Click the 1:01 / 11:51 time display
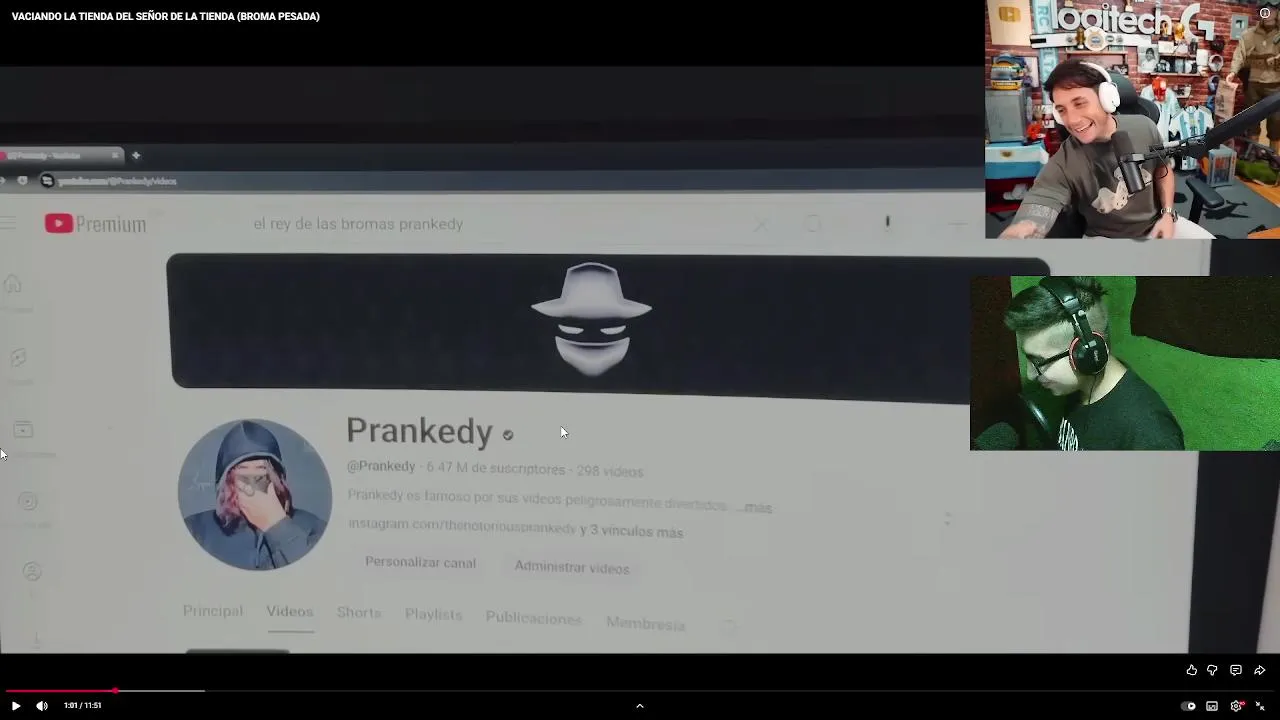The image size is (1280, 720). 83,705
